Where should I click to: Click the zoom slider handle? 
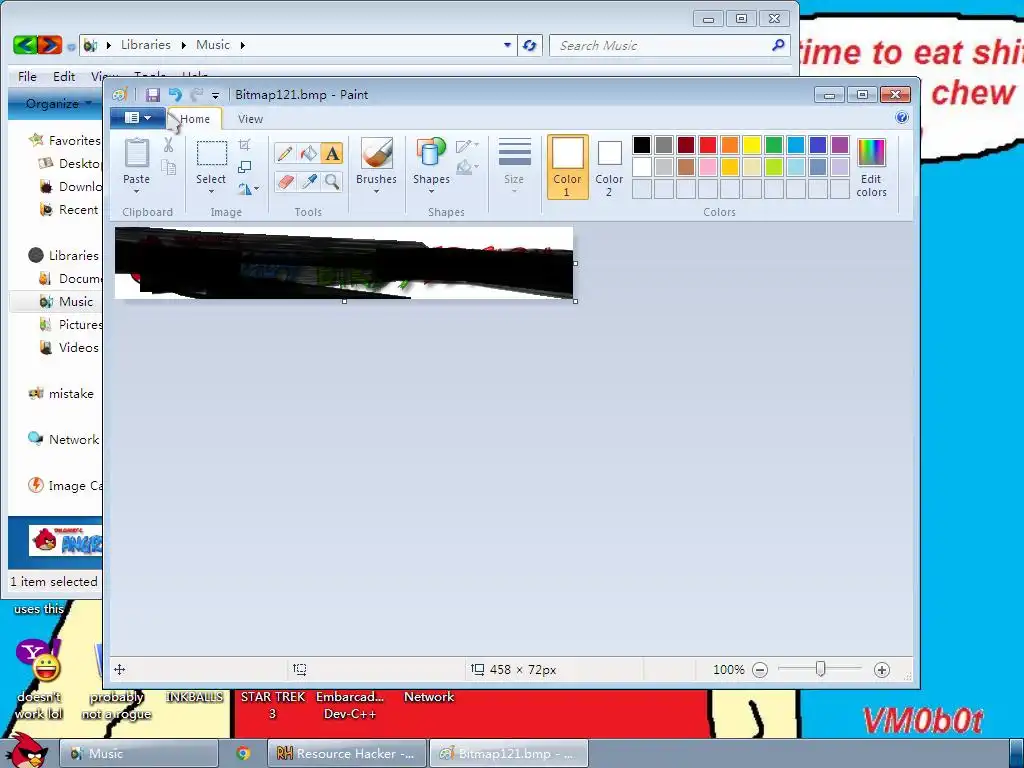(821, 669)
